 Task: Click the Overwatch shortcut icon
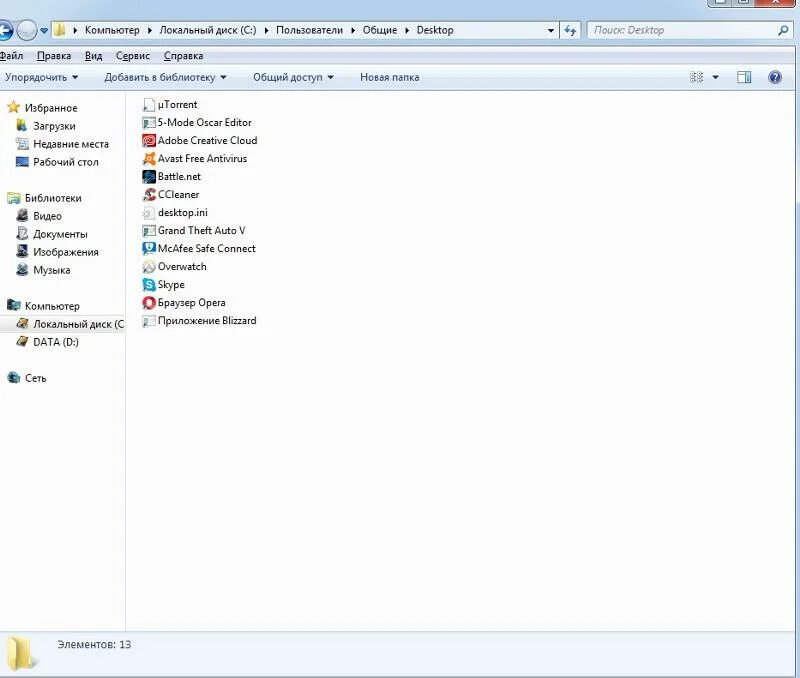148,267
